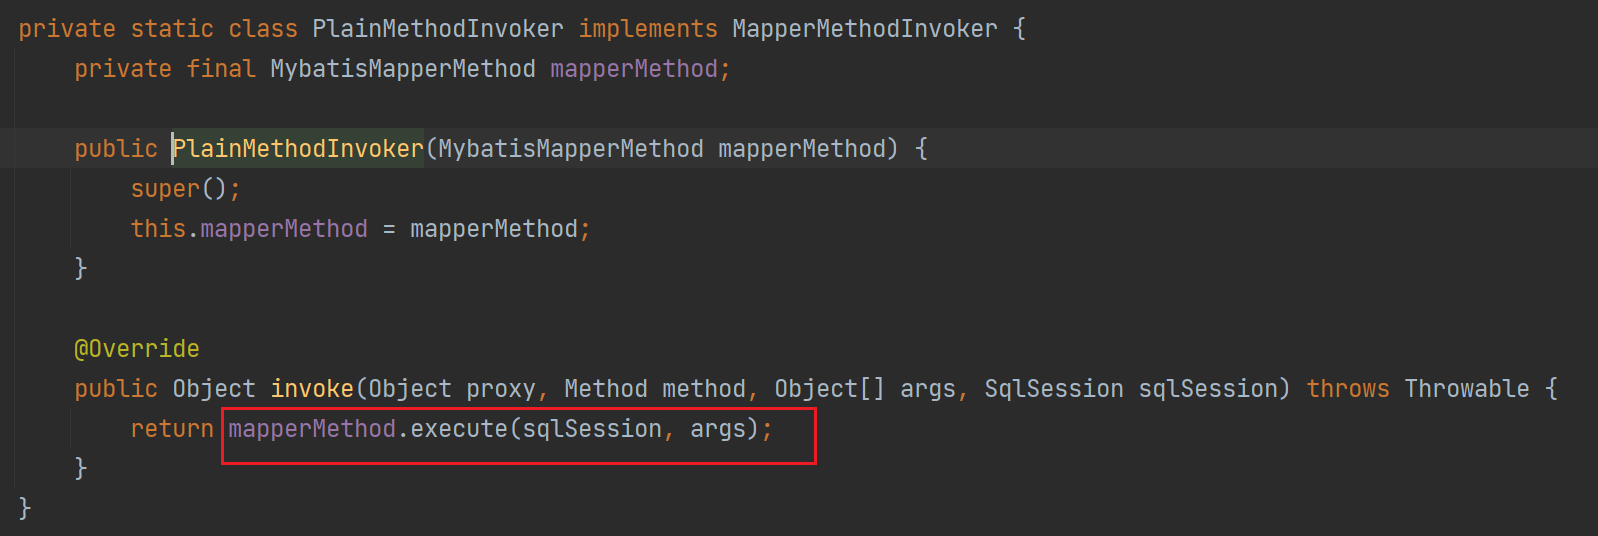Click the Throwable exception type
Screen dimensions: 1598x536
click(1467, 389)
